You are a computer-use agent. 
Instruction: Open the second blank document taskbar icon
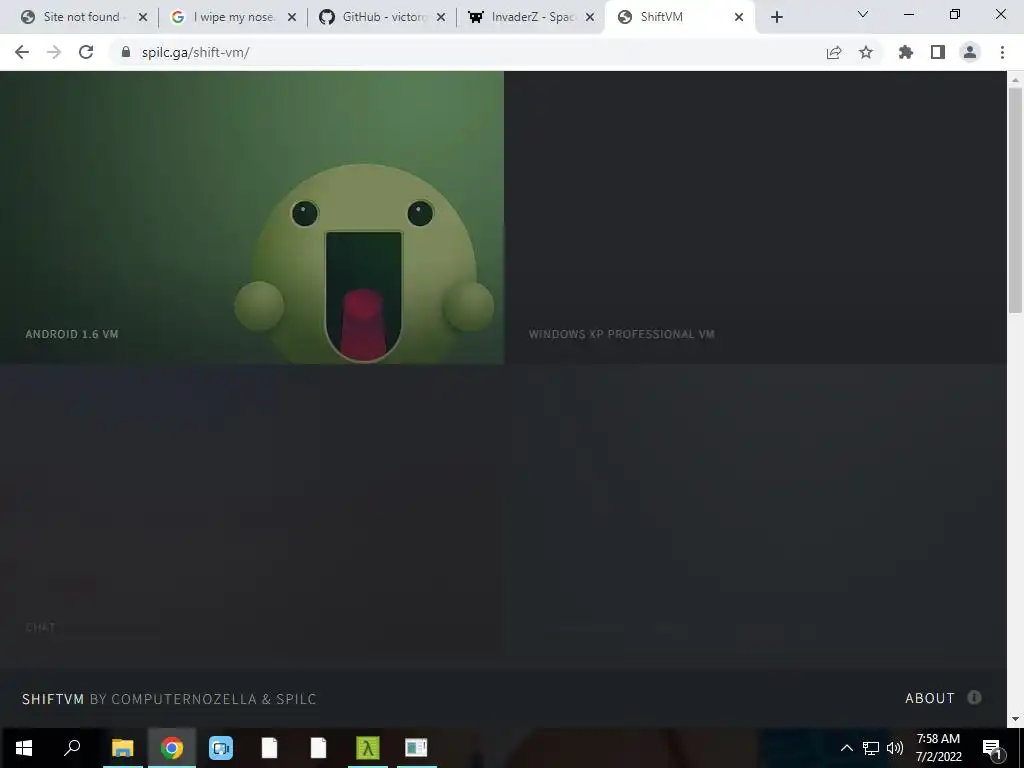point(318,748)
